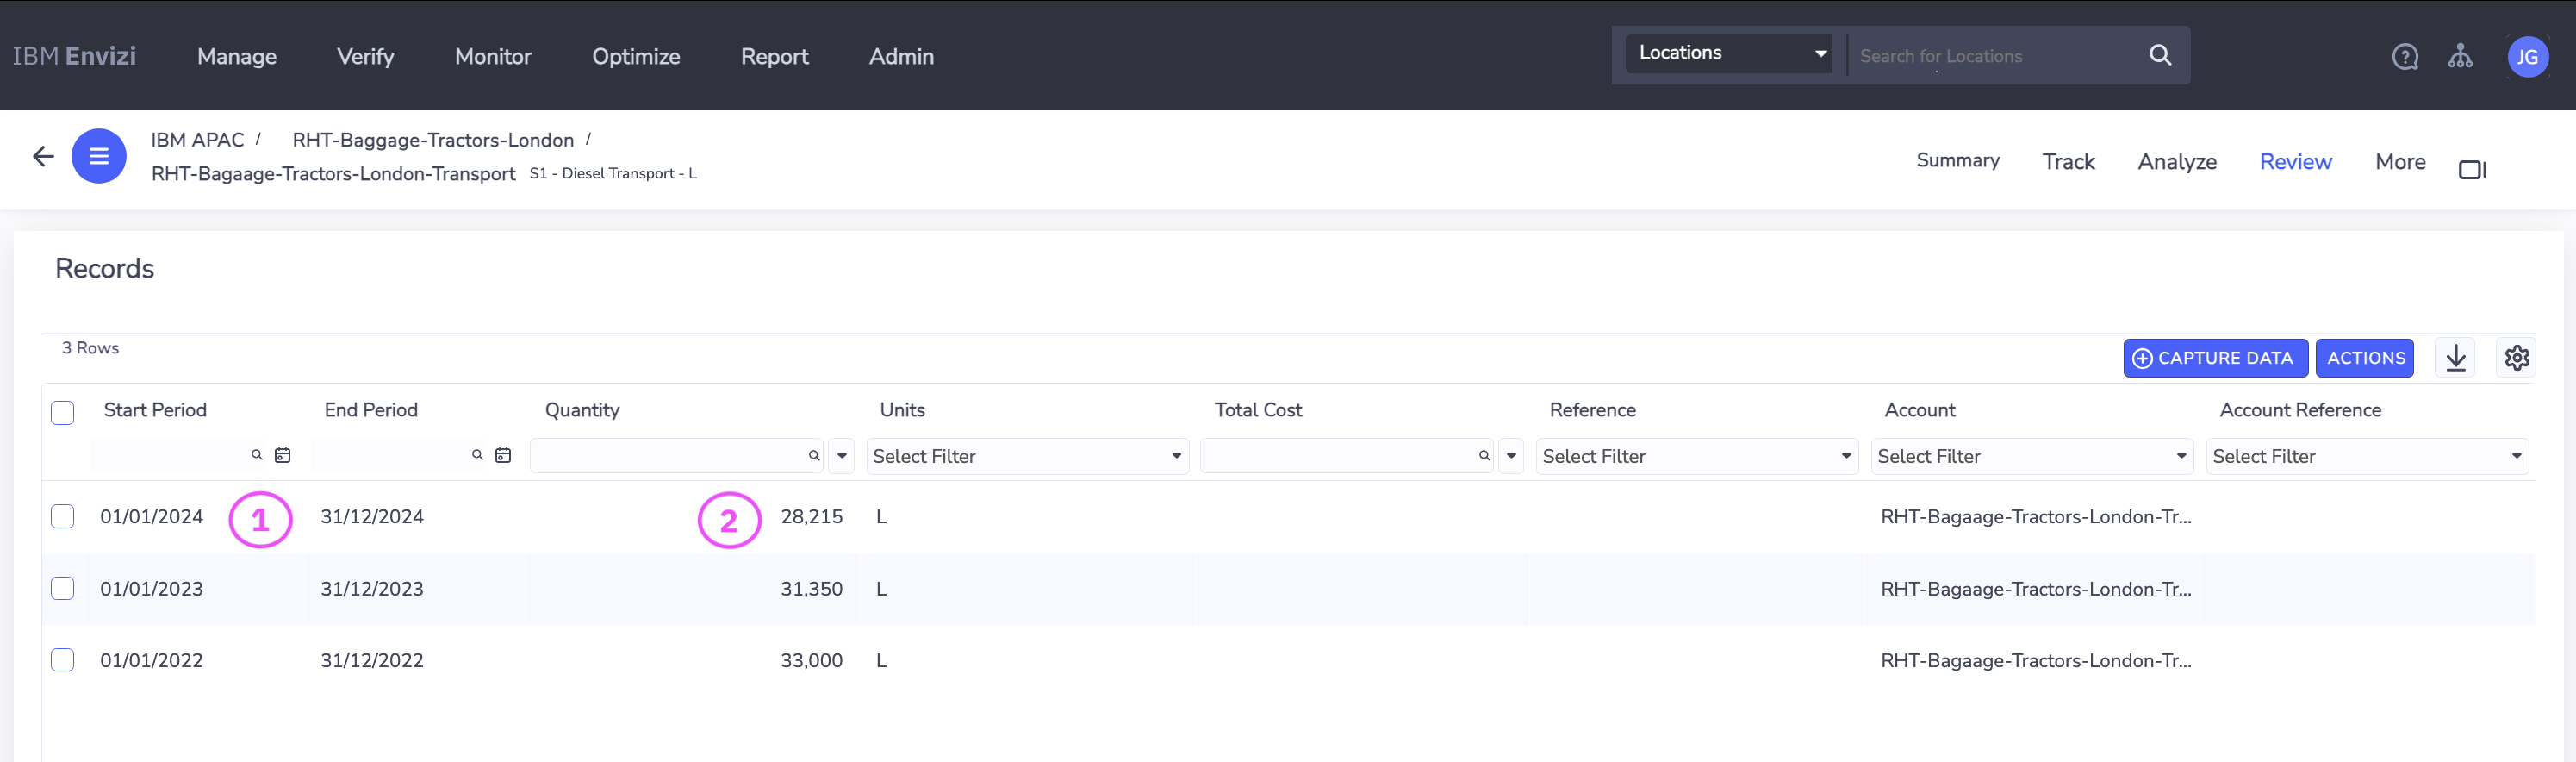2576x762 pixels.
Task: Open the grid settings gear icon
Action: 2516,358
